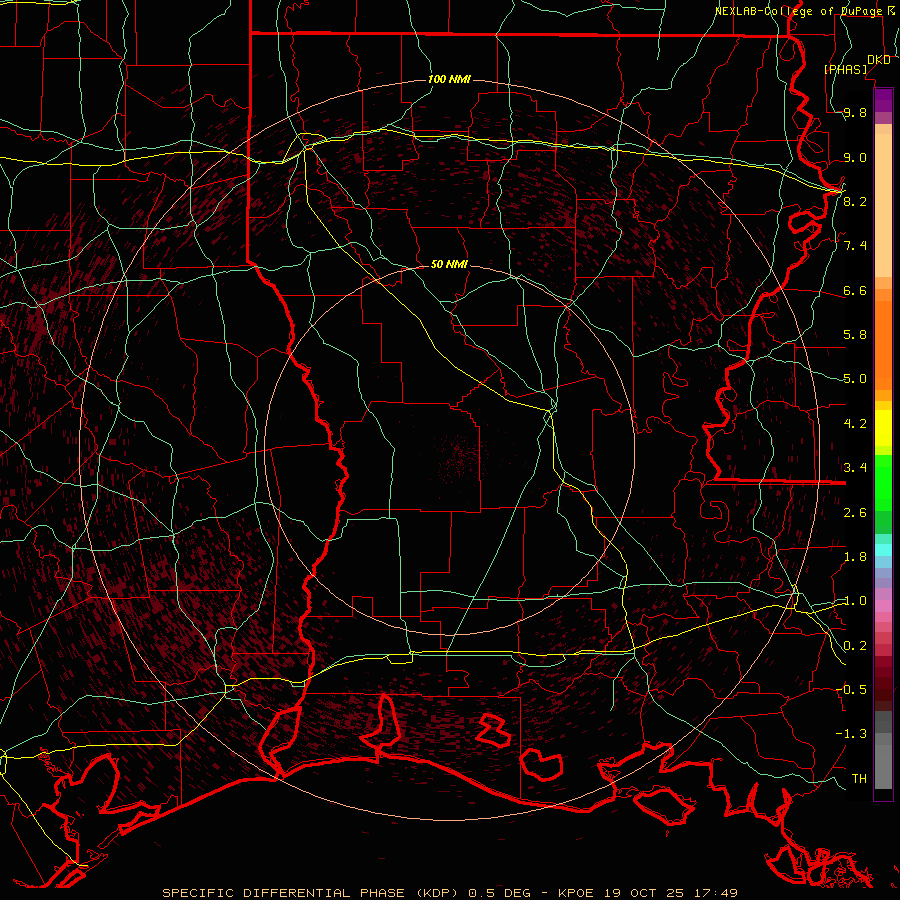Click the 8.2 scale value
The width and height of the screenshot is (900, 900).
tap(855, 201)
